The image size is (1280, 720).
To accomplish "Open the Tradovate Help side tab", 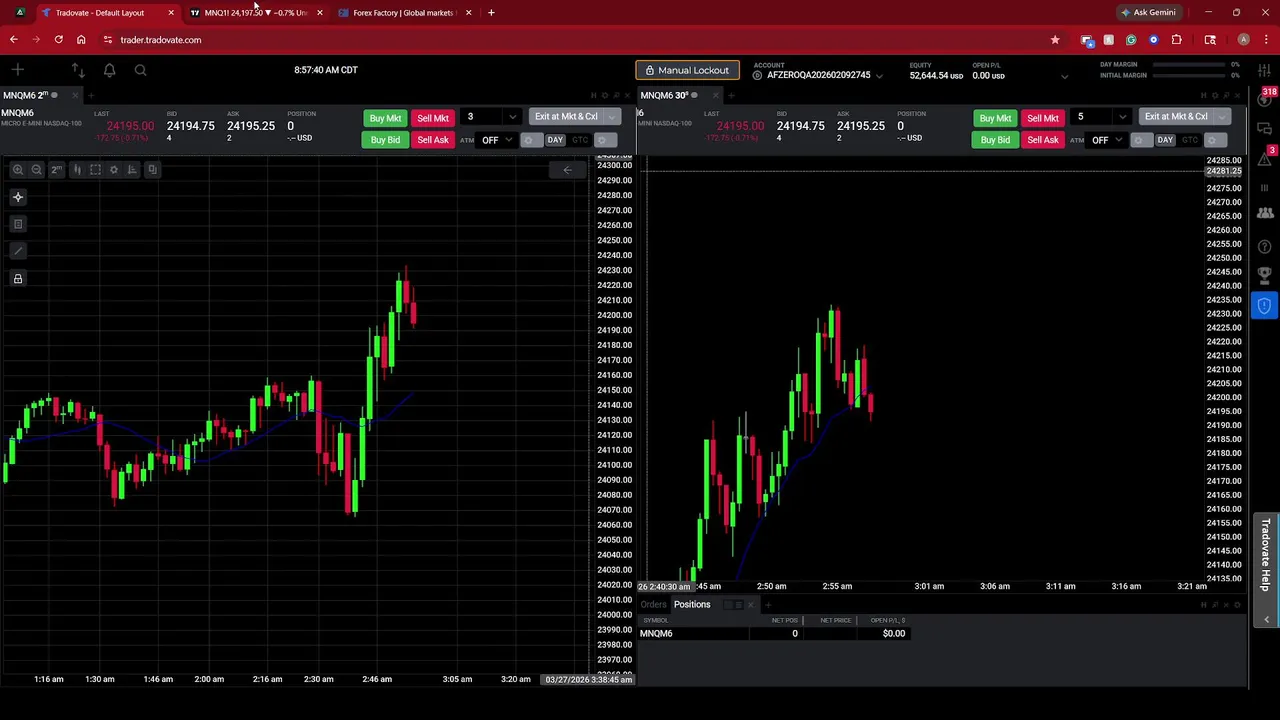I will (1265, 554).
